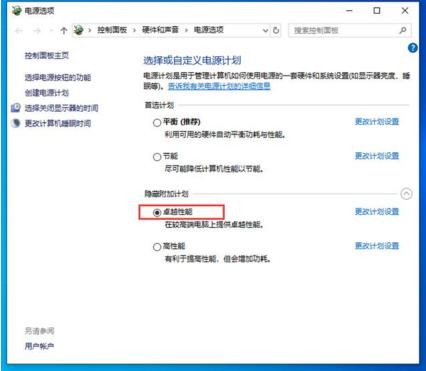The width and height of the screenshot is (426, 371).
Task: Refresh the Power Options page
Action: click(x=276, y=30)
